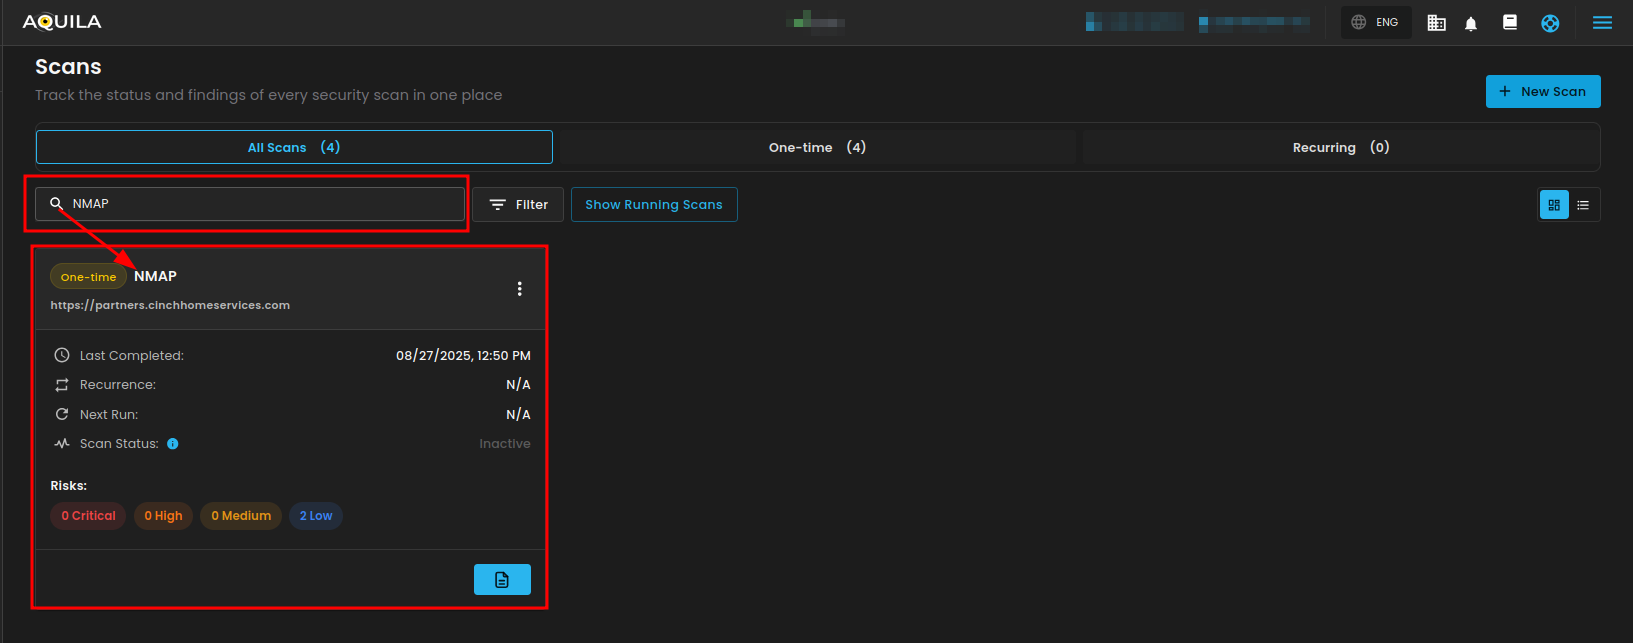Open the notifications bell
The image size is (1633, 643).
point(1470,23)
